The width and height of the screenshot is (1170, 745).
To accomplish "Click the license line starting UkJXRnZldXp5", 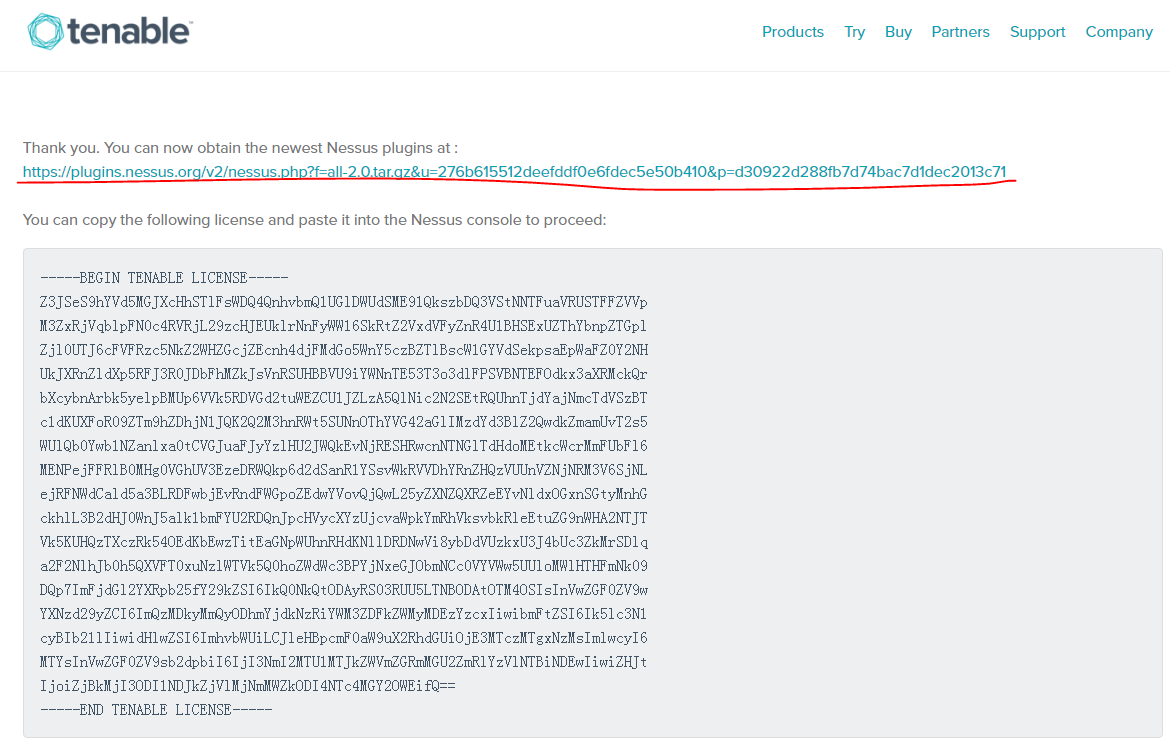I will pos(343,374).
